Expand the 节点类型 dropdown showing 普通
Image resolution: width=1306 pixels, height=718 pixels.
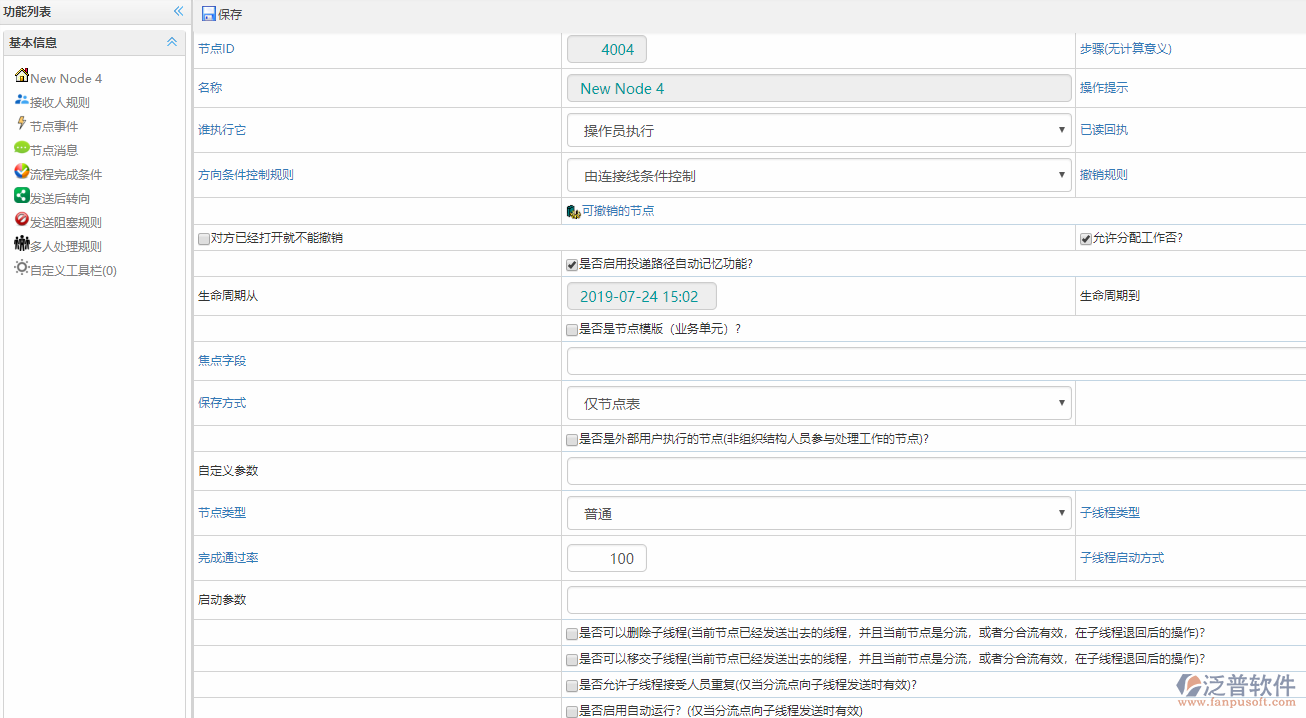click(x=818, y=513)
